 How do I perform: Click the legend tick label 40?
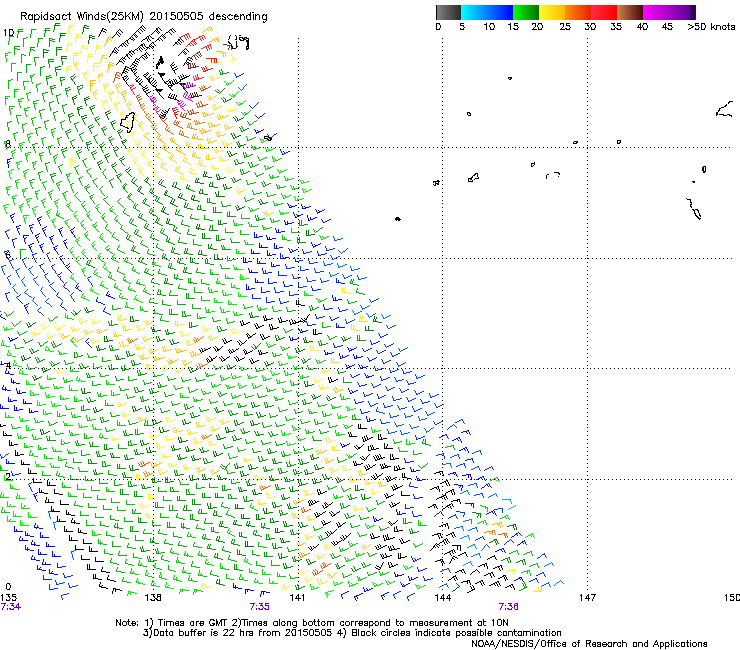[642, 27]
